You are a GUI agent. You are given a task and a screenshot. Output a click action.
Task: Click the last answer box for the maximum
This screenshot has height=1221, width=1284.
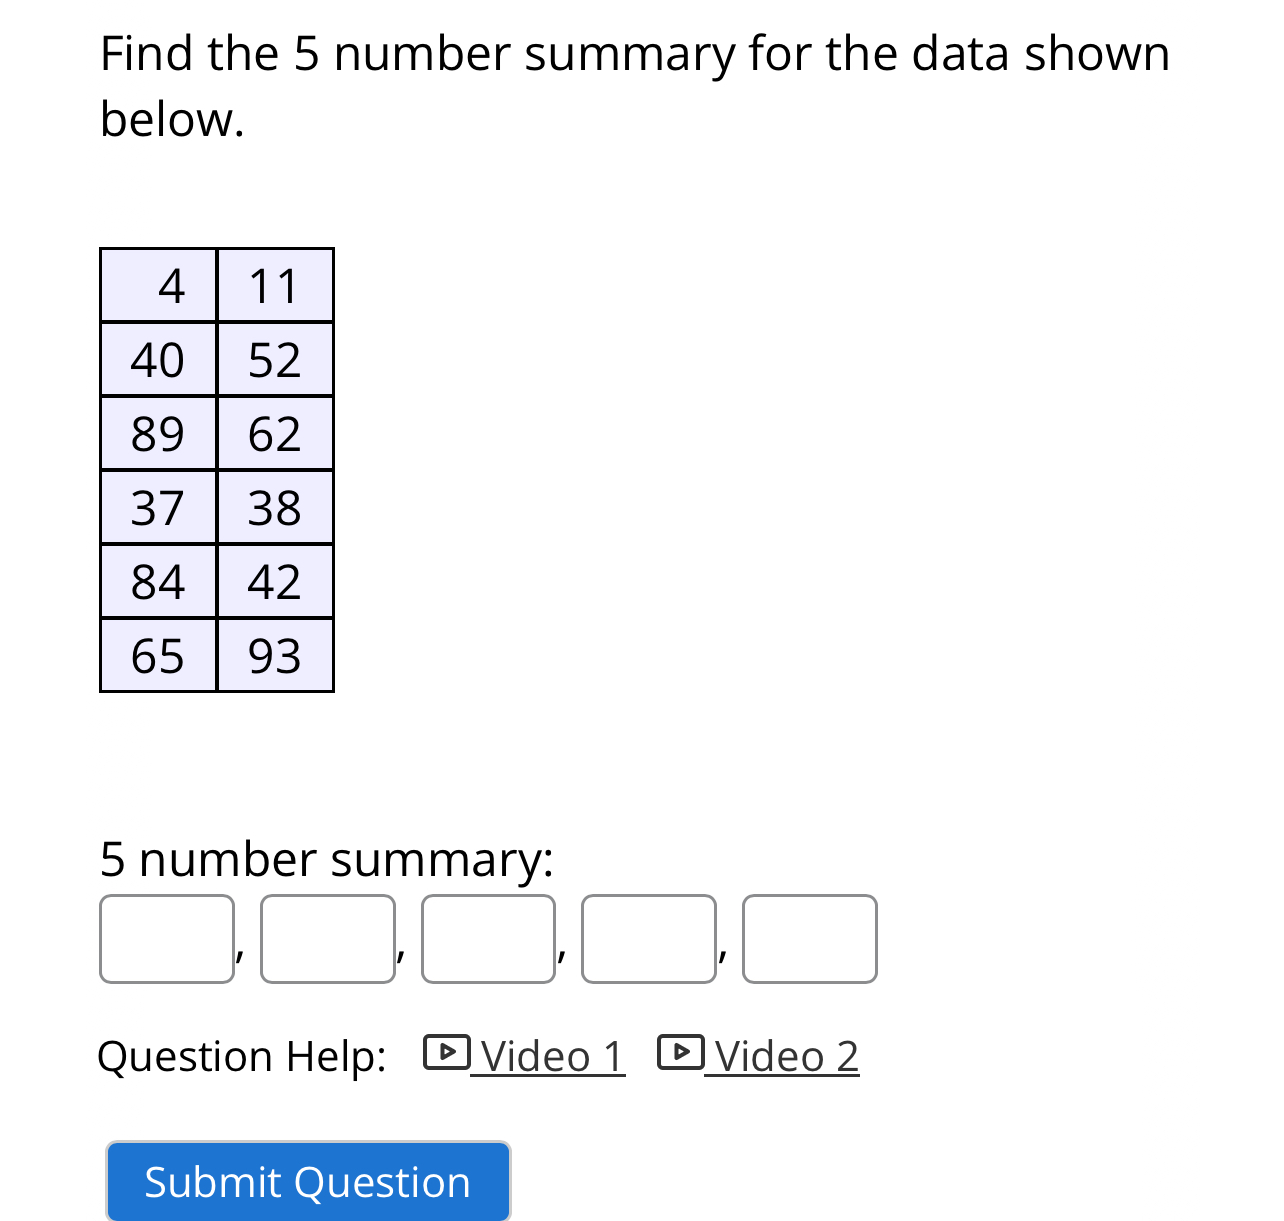coord(810,939)
